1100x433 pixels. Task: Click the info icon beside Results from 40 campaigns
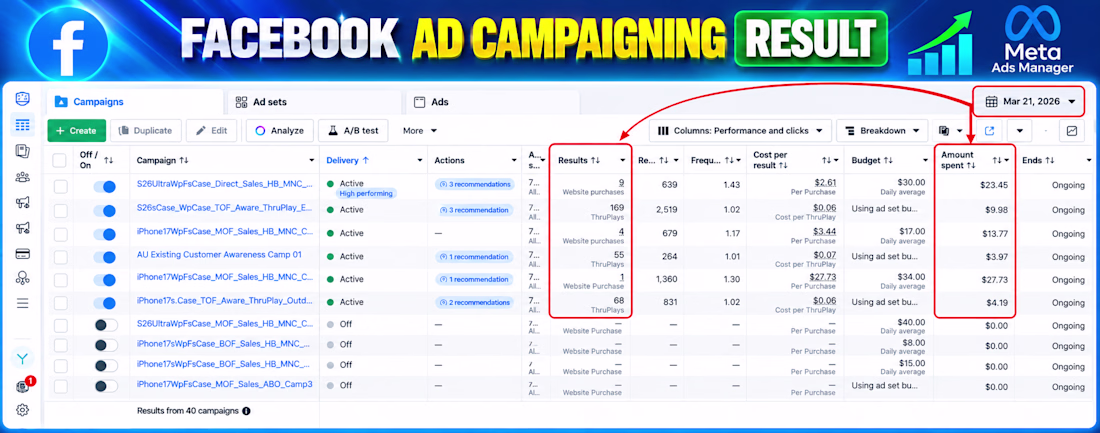(246, 411)
